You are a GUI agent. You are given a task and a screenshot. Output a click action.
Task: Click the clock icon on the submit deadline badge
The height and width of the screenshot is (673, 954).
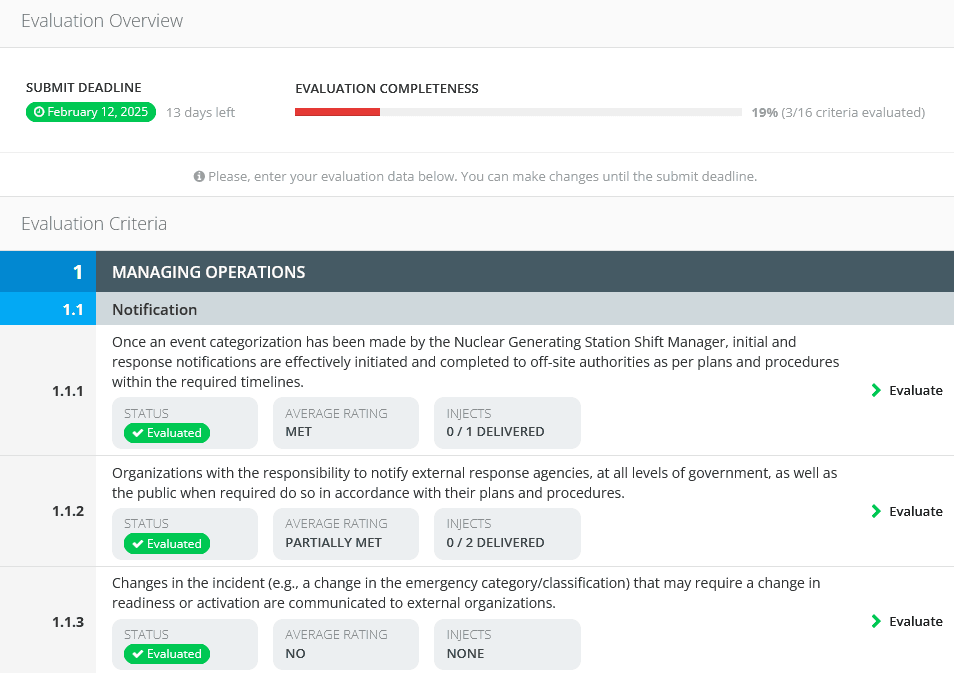click(x=39, y=112)
